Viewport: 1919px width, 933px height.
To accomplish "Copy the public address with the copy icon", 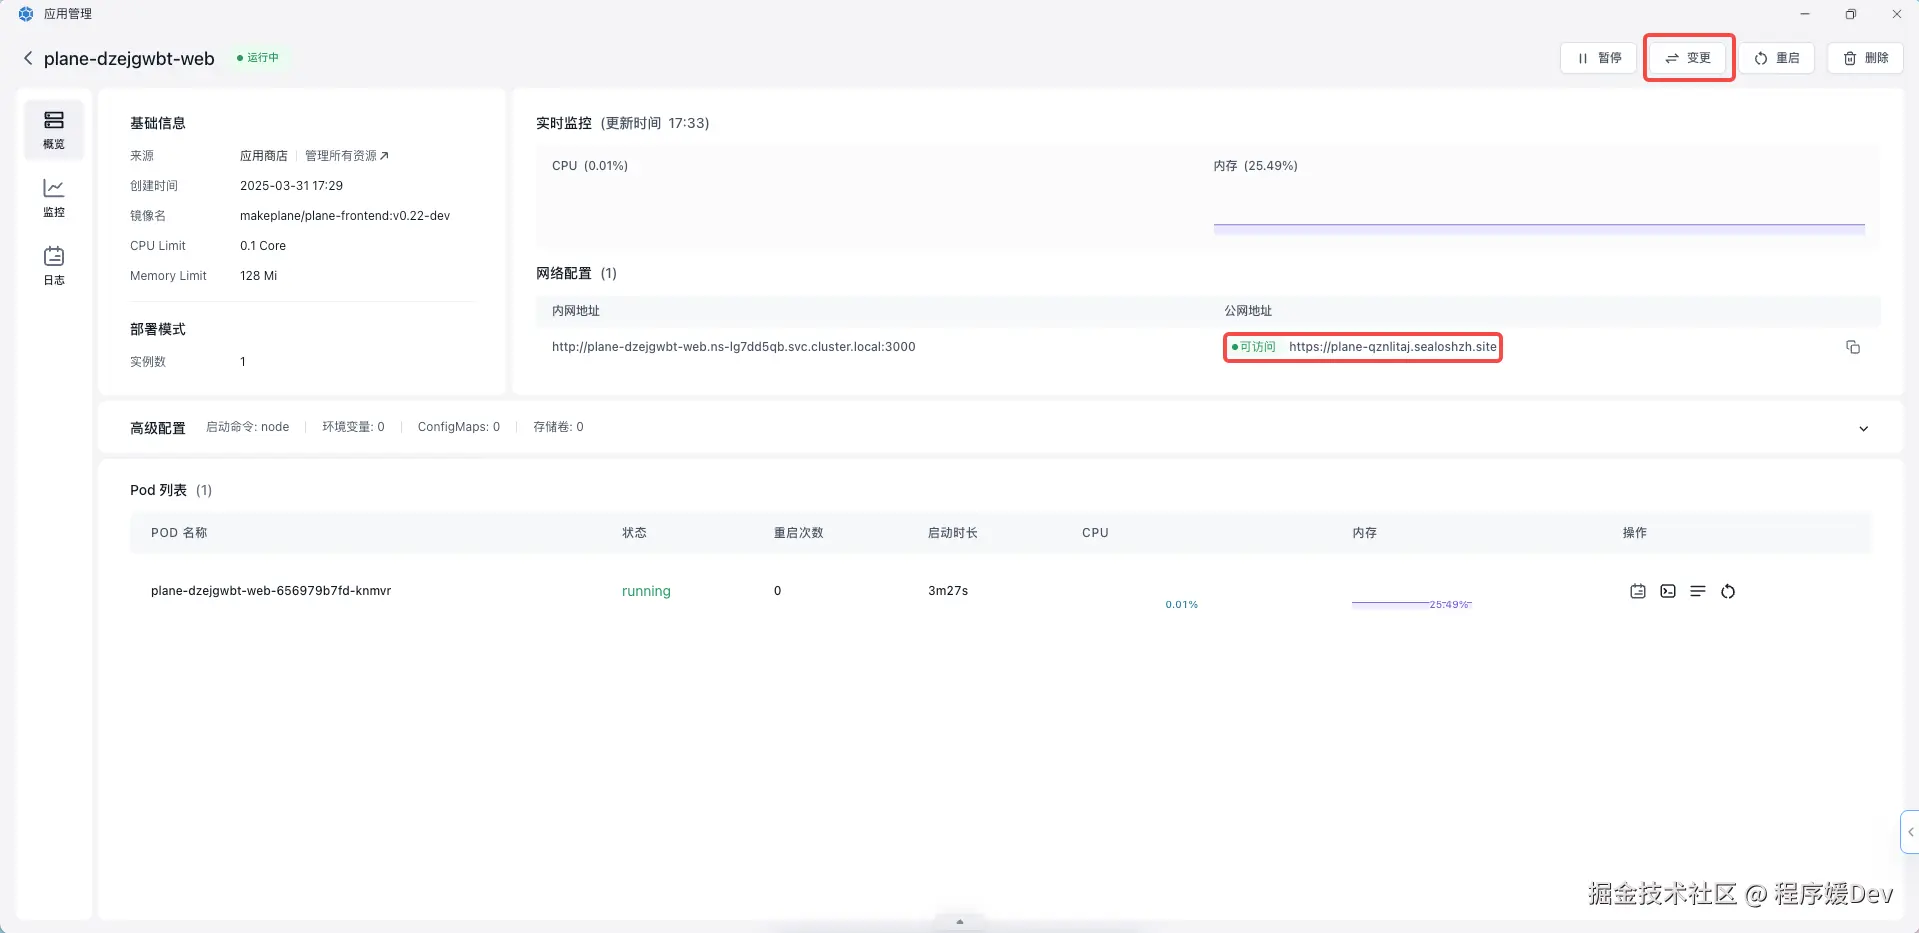I will coord(1853,347).
